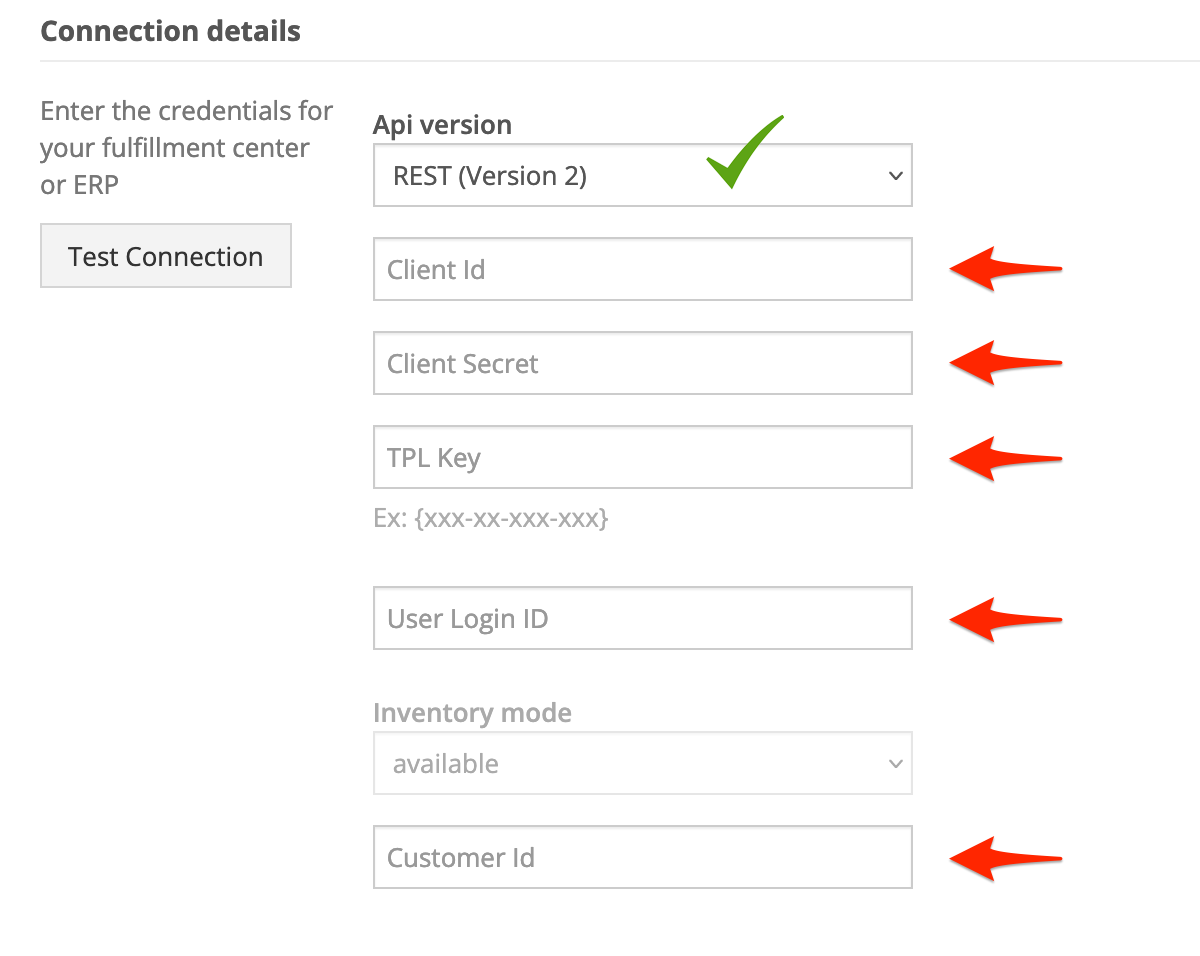Click the 'Enter the credentials' description text
The height and width of the screenshot is (956, 1200).
[x=187, y=148]
